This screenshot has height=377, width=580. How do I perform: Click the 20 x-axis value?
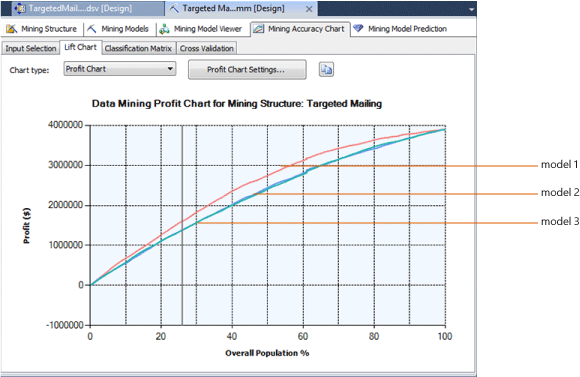pyautogui.click(x=161, y=336)
